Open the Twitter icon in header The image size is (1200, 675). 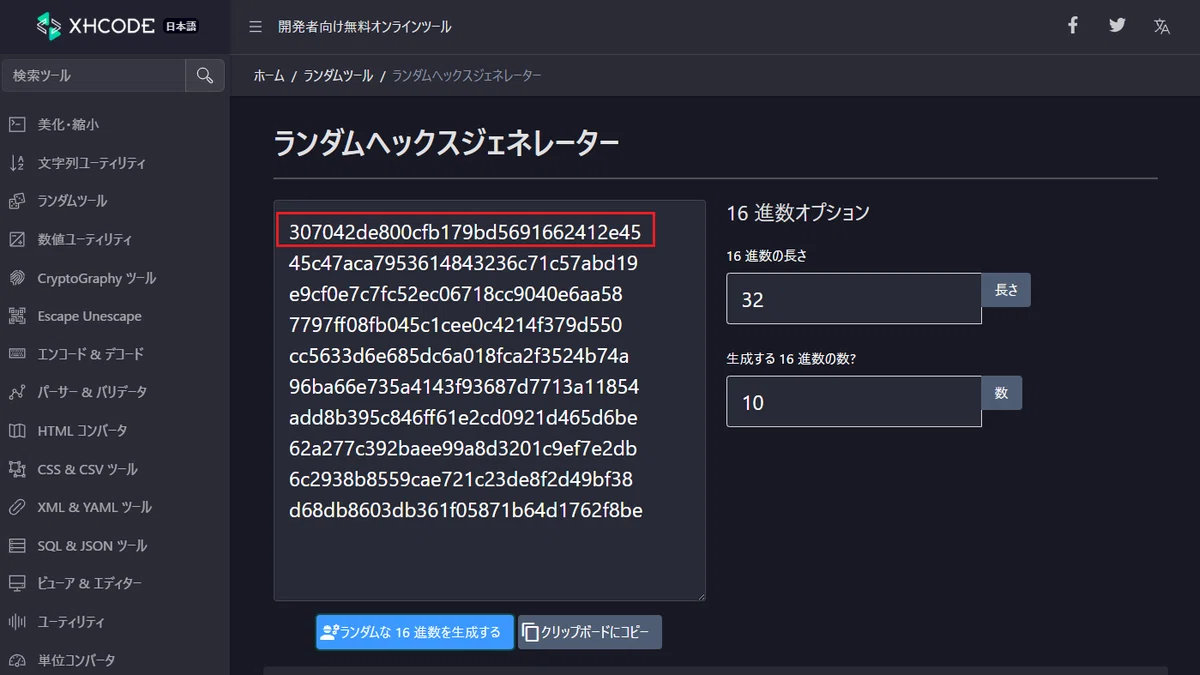1117,26
